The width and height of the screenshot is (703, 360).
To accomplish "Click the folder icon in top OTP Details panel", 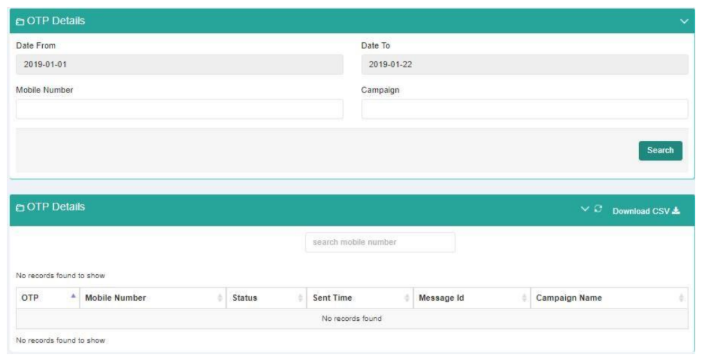I will [20, 22].
